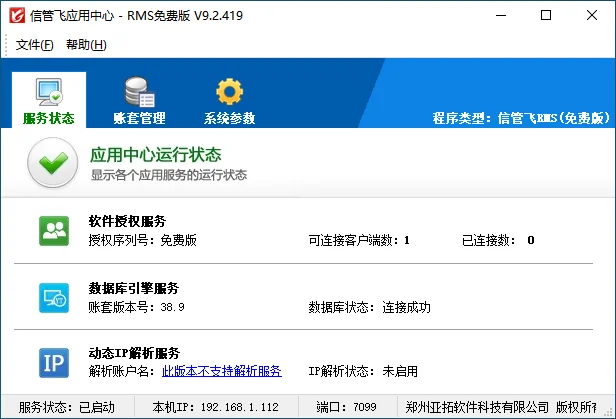Click the 数据库引擎服务 title
The height and width of the screenshot is (419, 616).
point(134,289)
